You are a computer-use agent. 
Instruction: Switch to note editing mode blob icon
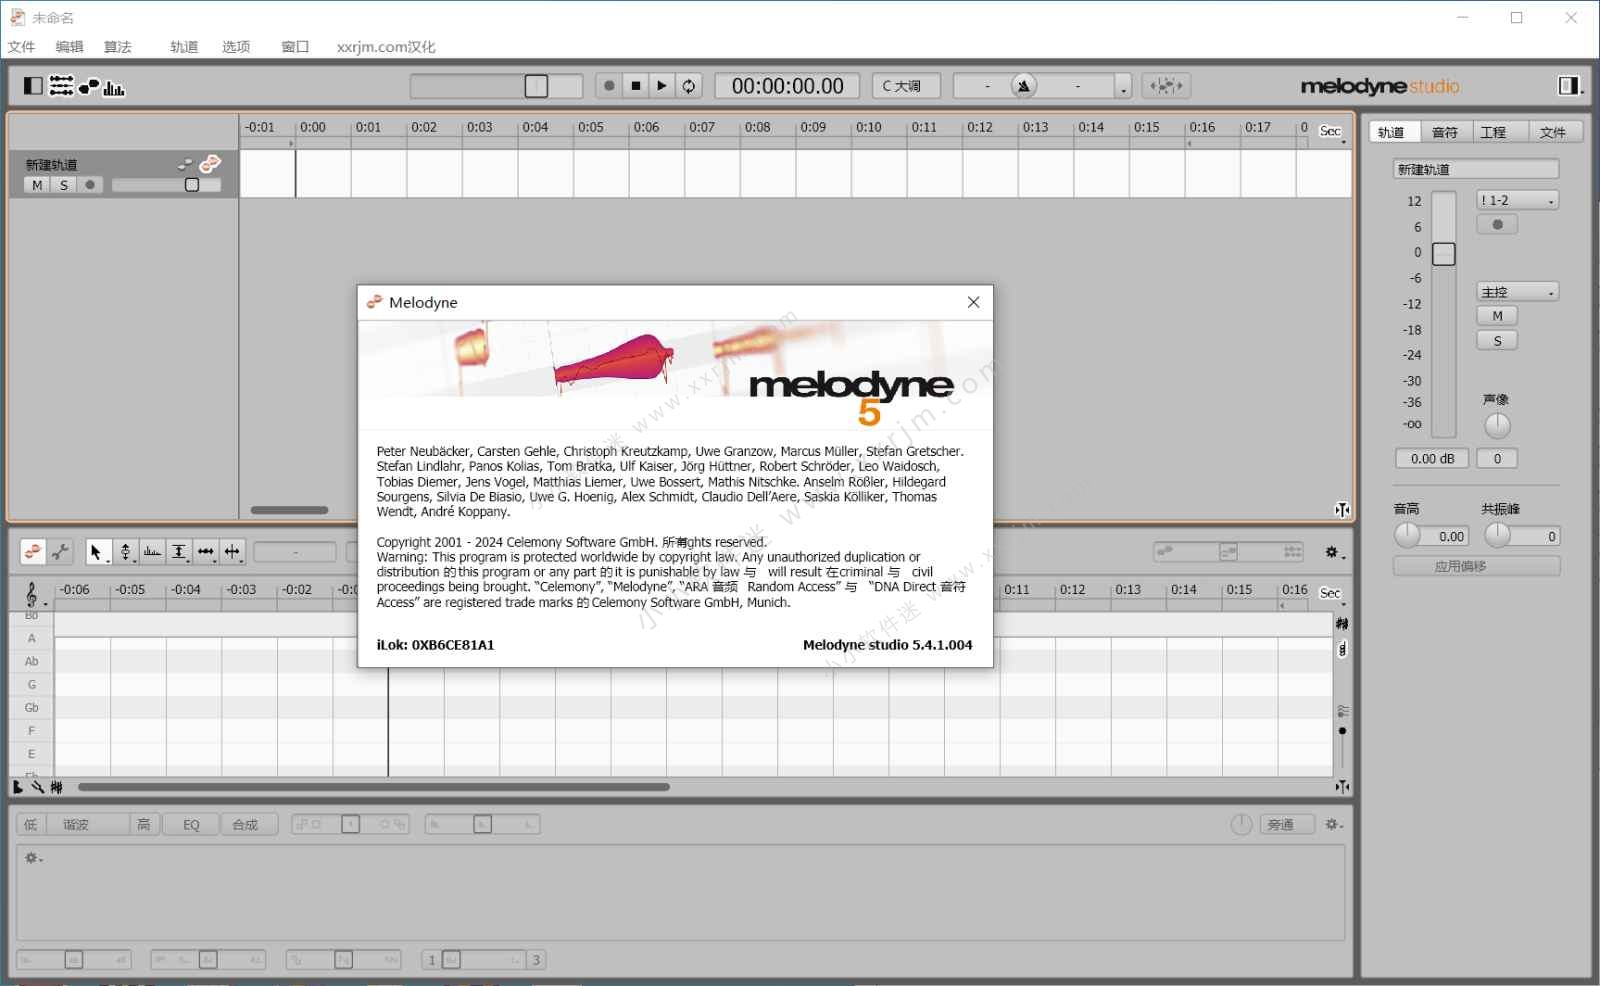click(33, 551)
